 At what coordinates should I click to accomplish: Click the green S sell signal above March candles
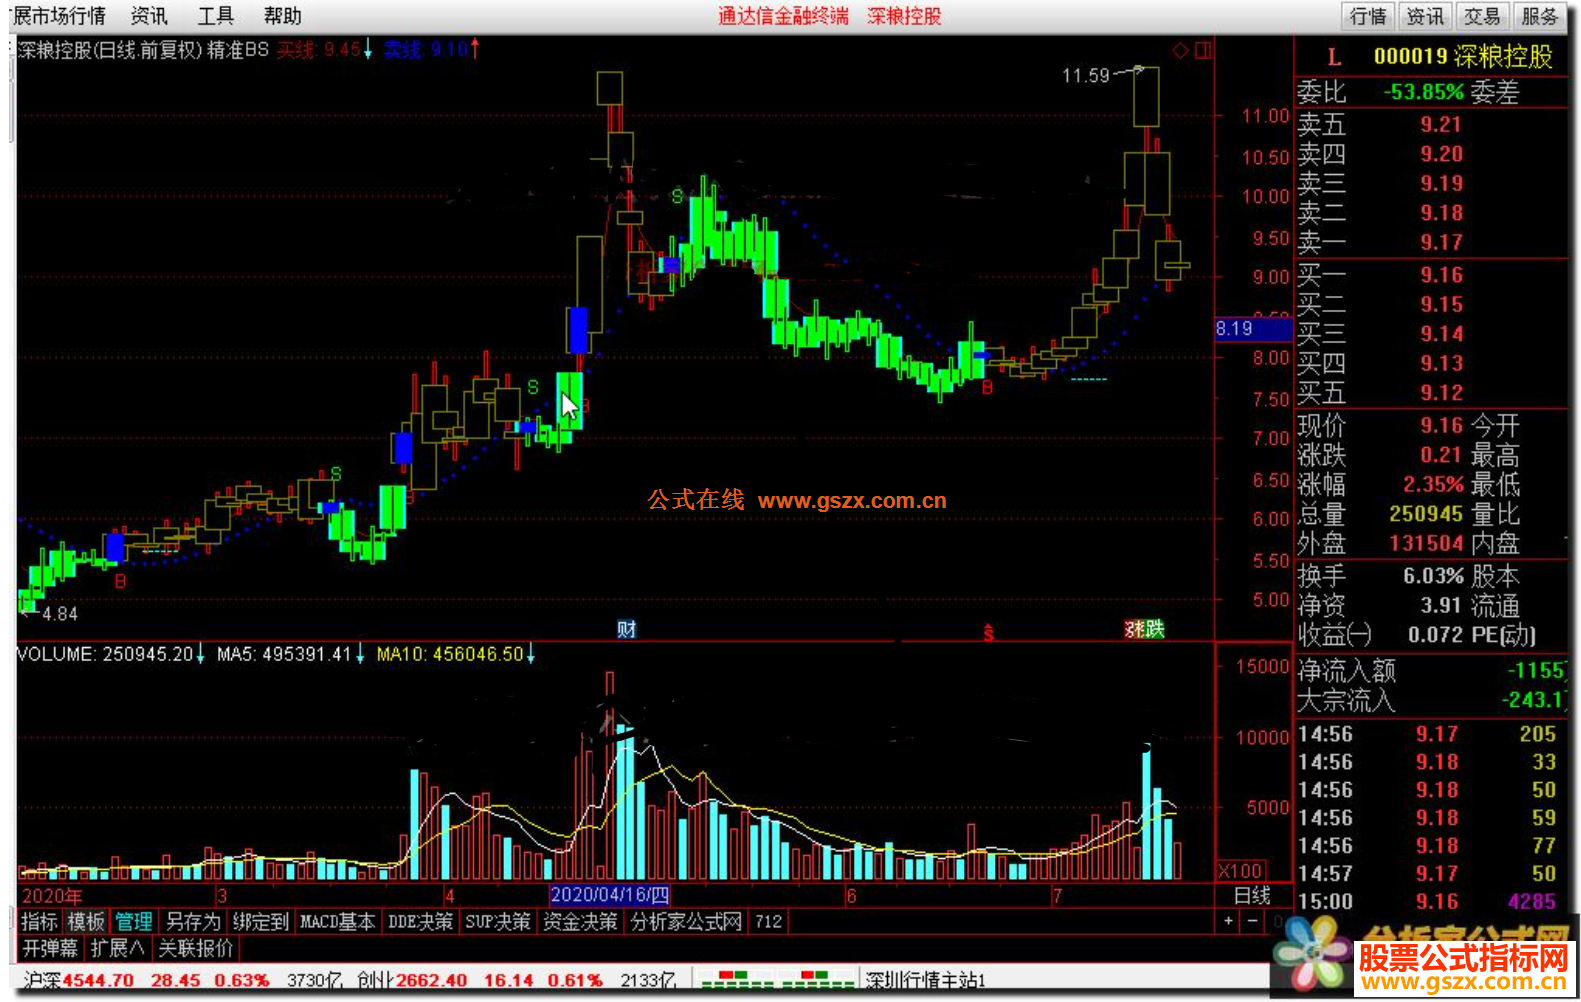(x=337, y=473)
